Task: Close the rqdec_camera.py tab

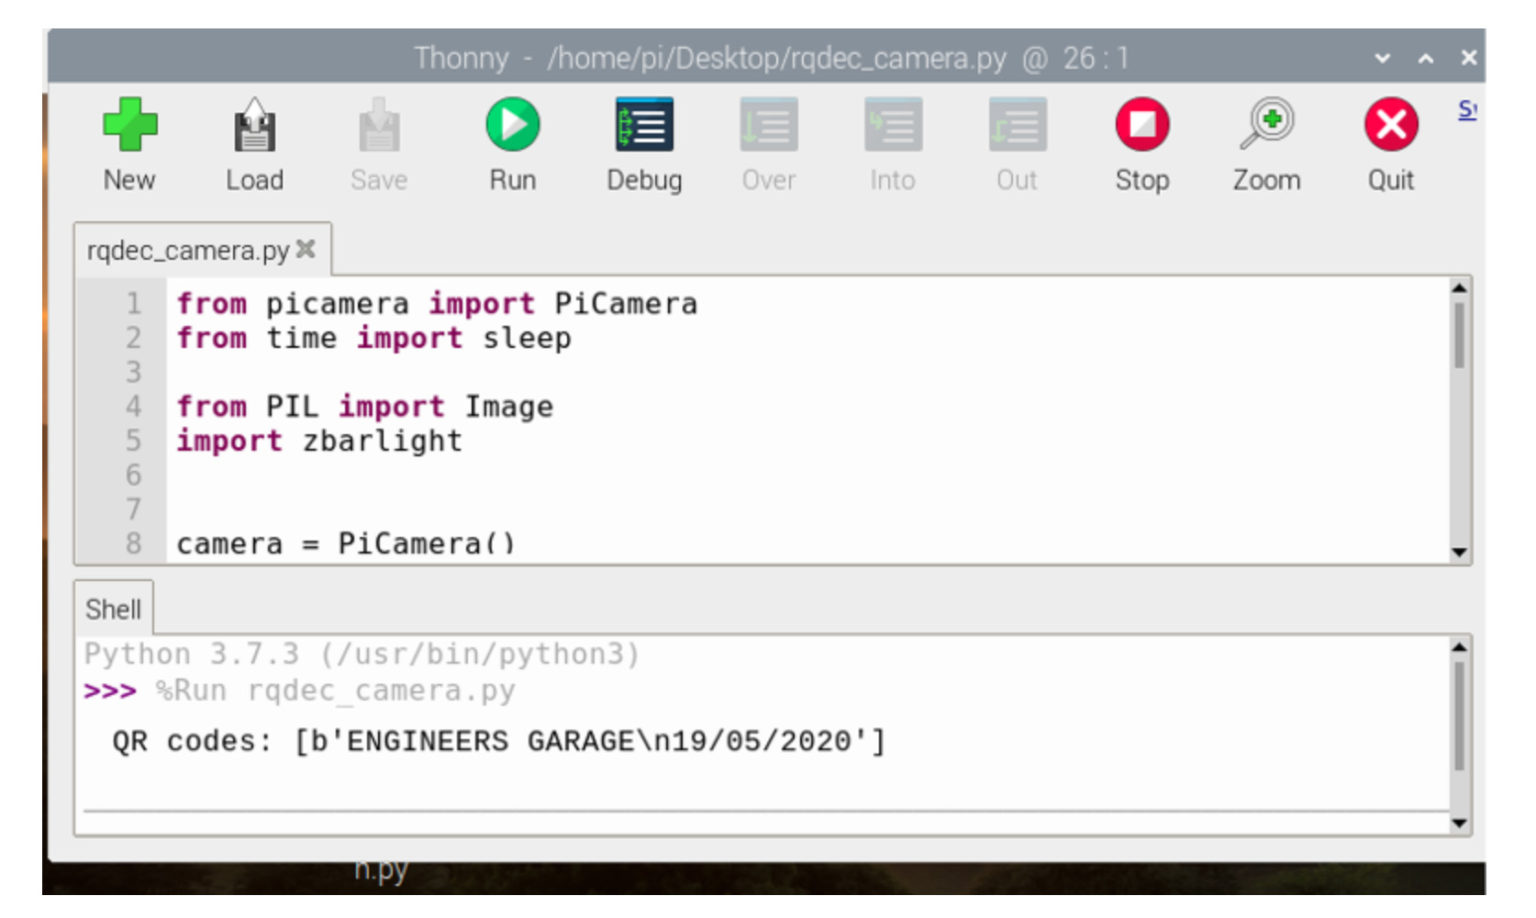Action: 305,250
